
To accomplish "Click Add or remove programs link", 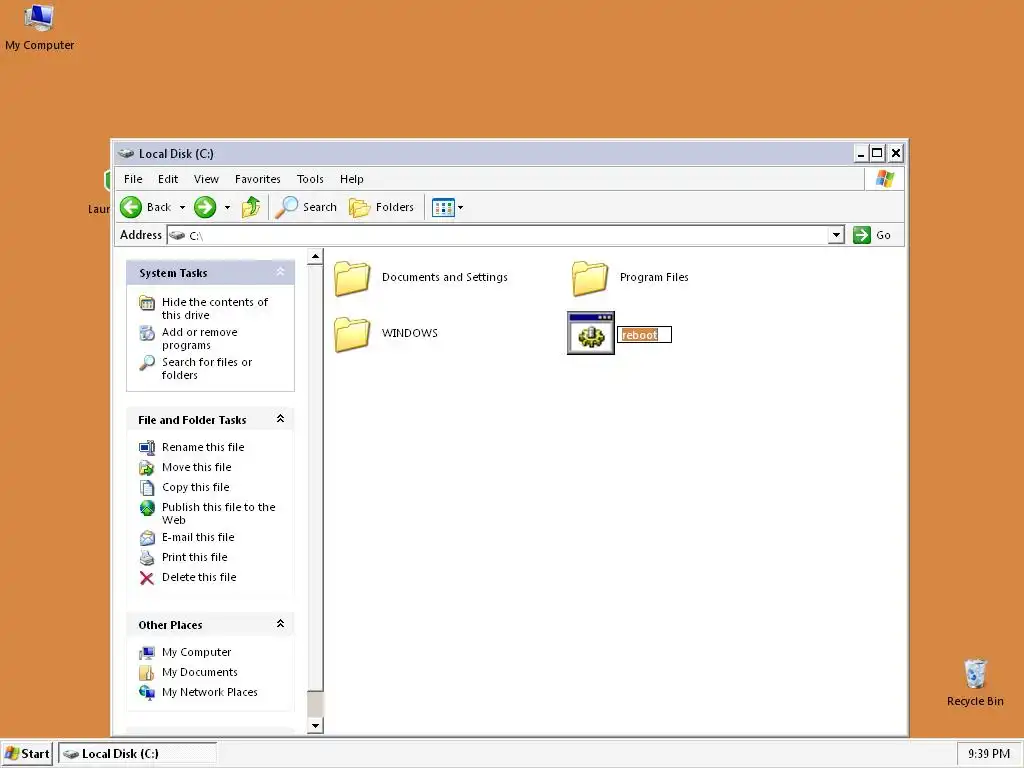I will [200, 338].
